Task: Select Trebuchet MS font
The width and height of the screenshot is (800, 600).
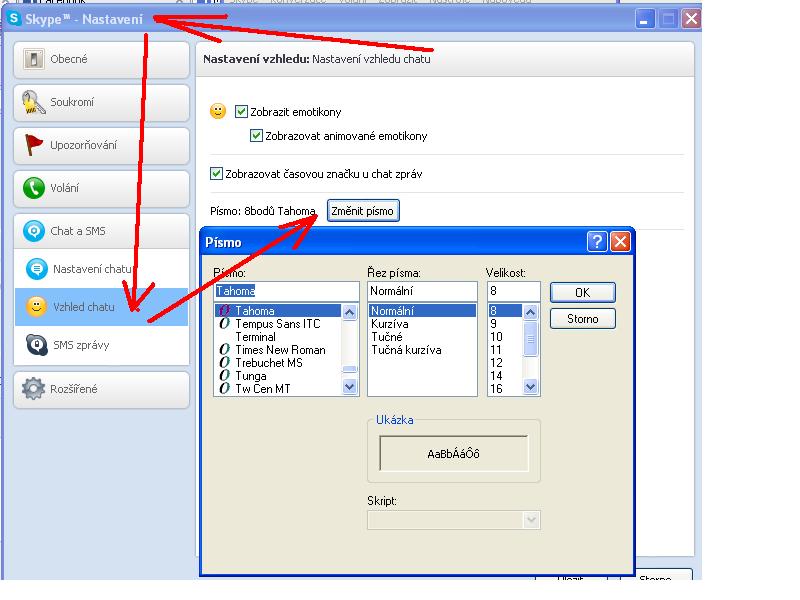Action: [x=278, y=363]
